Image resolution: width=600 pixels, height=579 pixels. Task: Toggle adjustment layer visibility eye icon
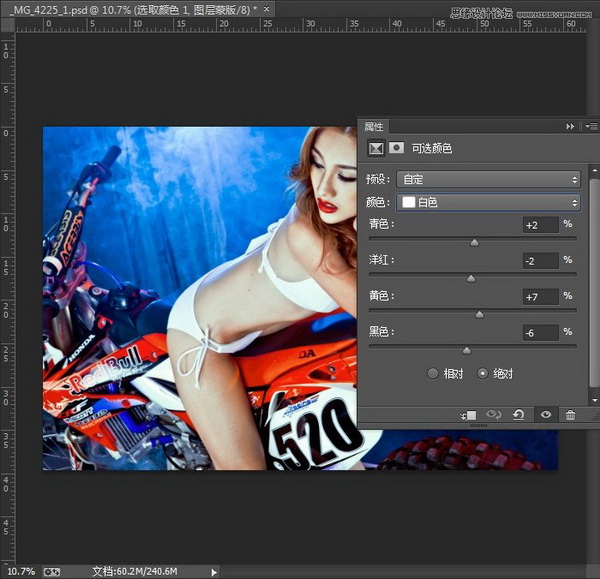545,414
